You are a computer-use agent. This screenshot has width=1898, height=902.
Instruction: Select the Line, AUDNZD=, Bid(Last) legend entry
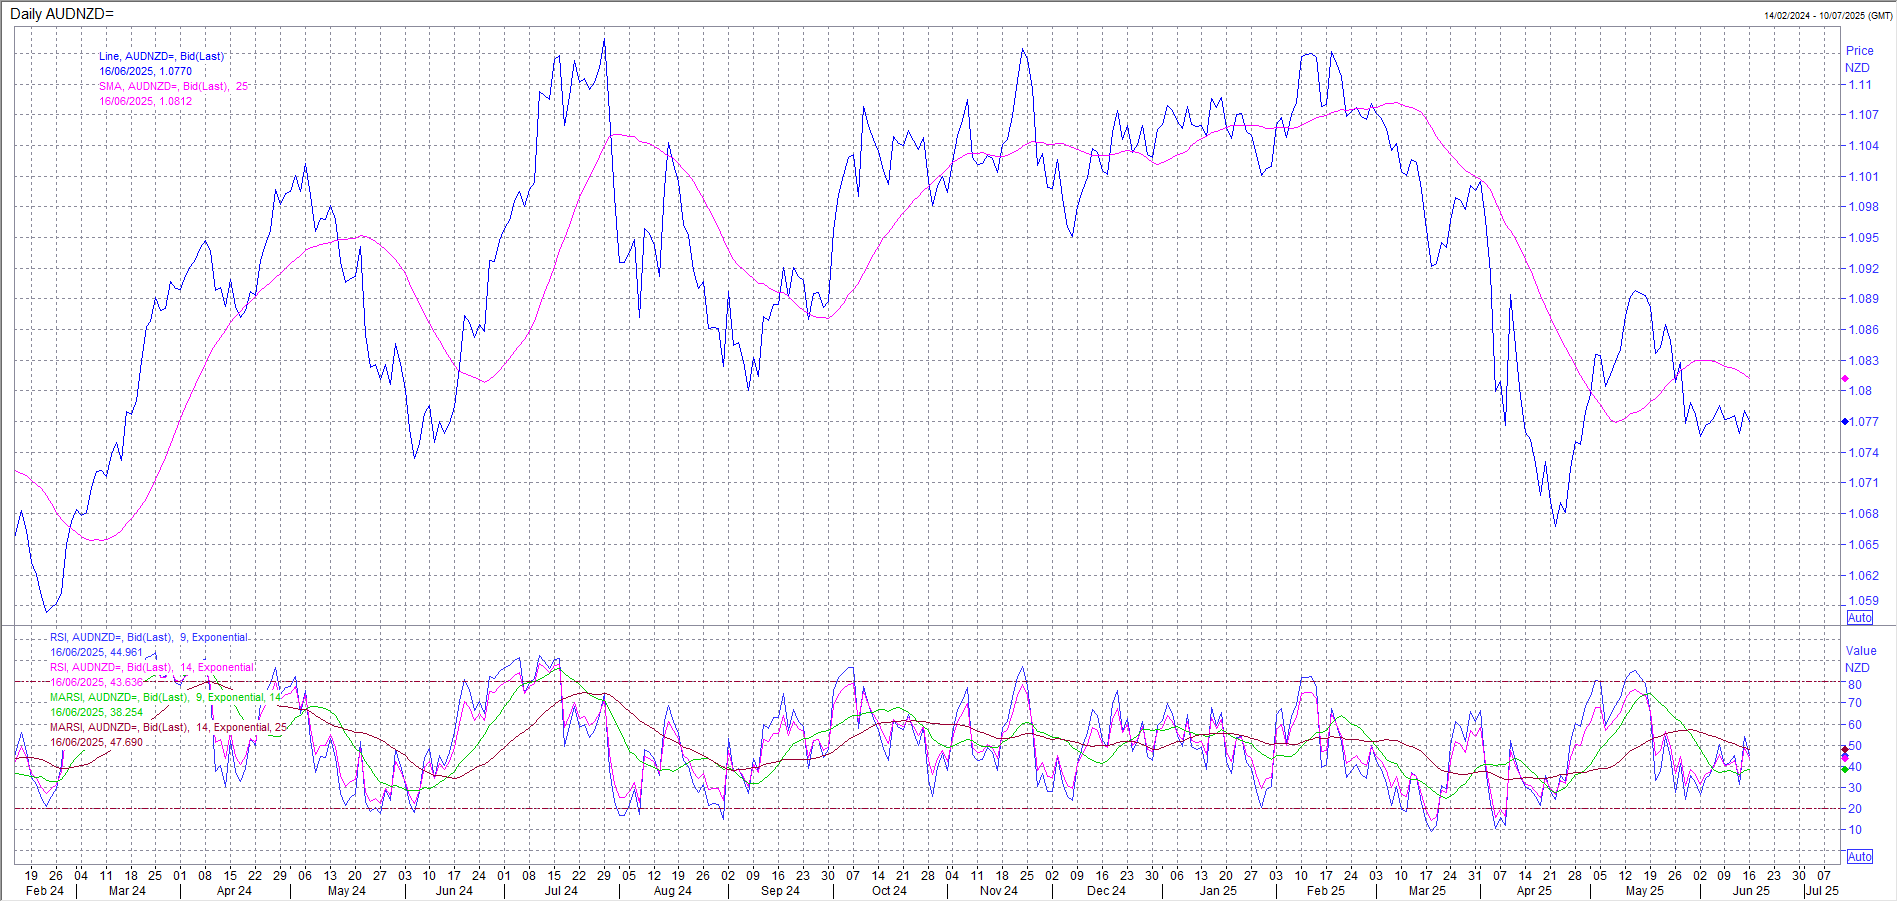[x=161, y=56]
